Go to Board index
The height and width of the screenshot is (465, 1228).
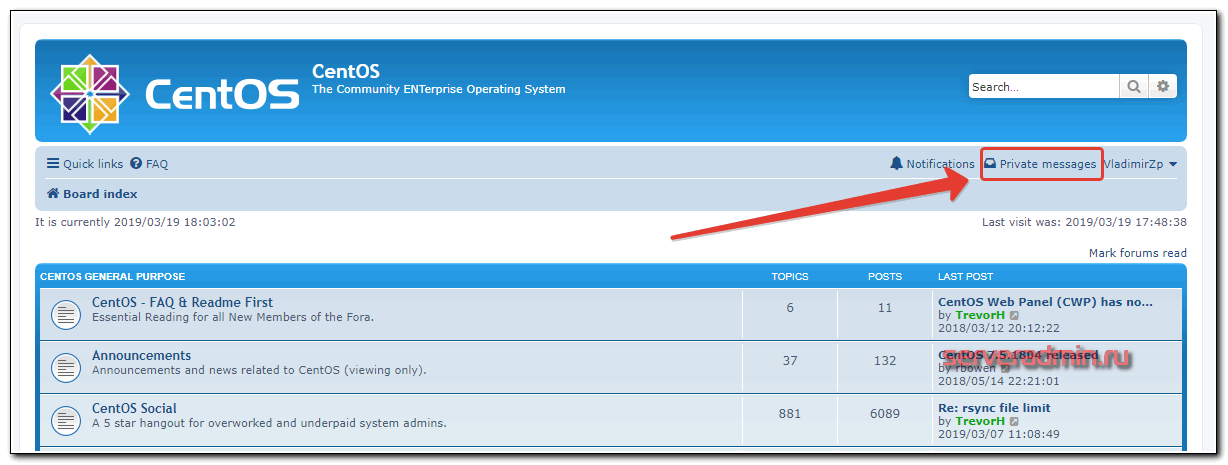tap(92, 194)
